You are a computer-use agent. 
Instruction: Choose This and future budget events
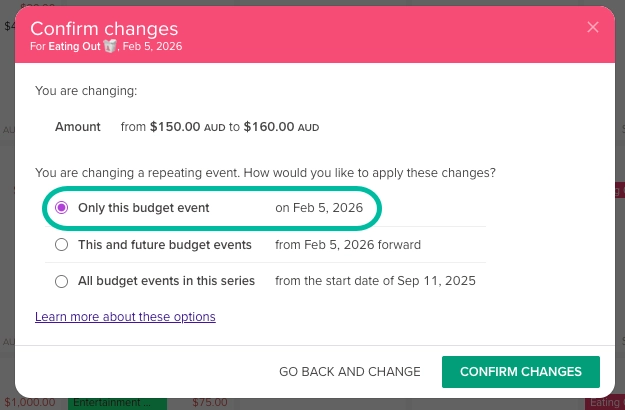click(62, 245)
